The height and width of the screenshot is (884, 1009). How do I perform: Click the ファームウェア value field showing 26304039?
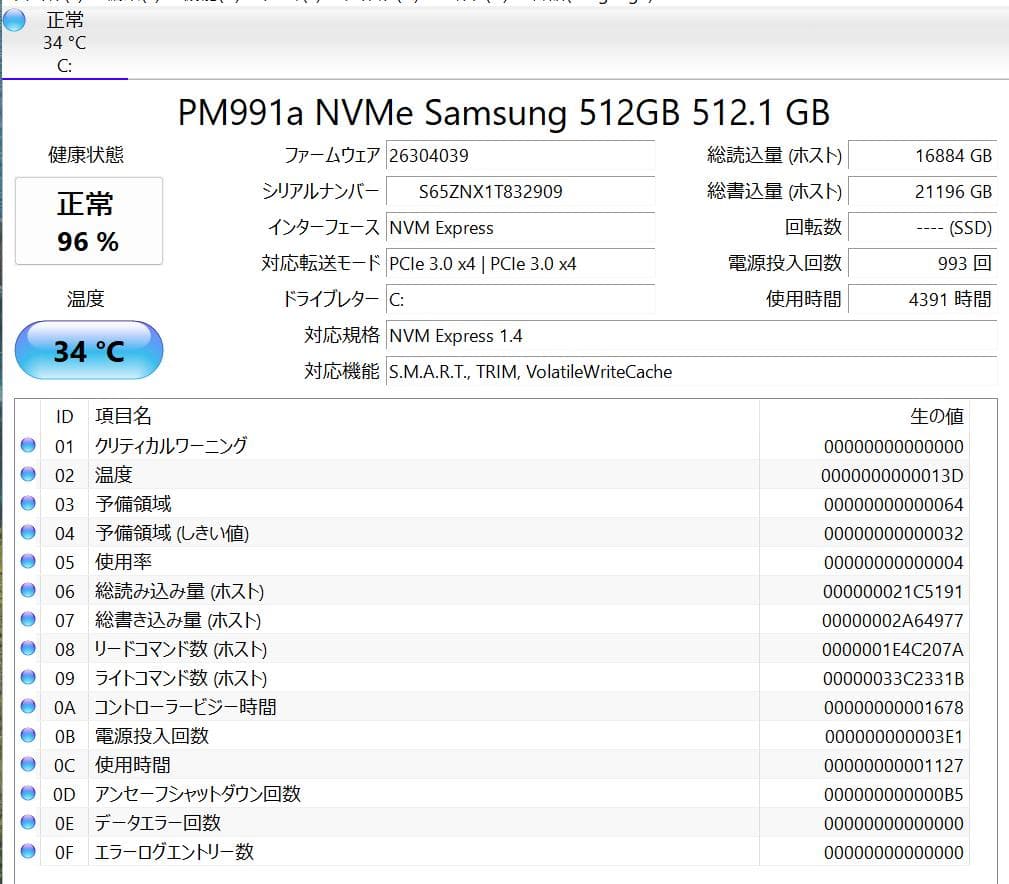(520, 156)
